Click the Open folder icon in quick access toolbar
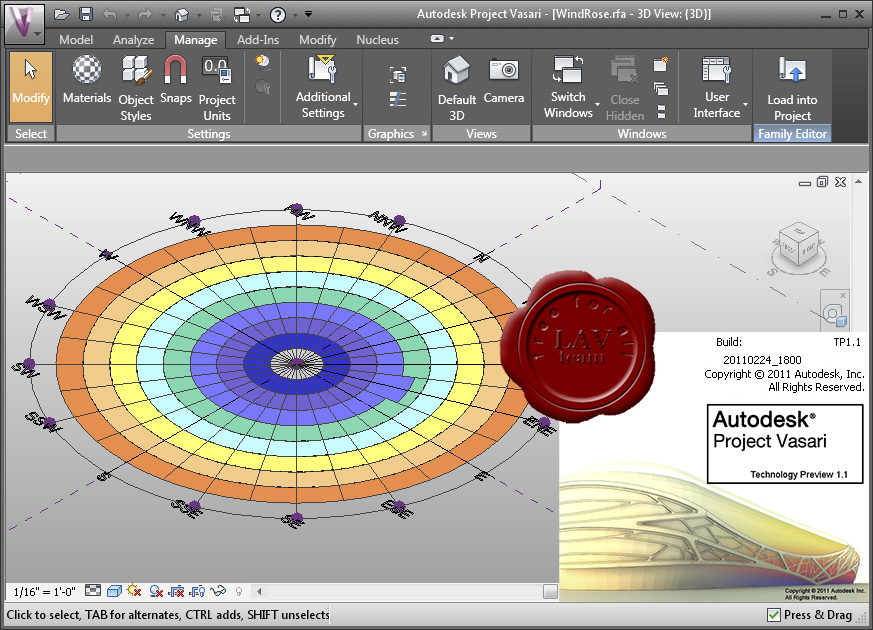 (61, 14)
